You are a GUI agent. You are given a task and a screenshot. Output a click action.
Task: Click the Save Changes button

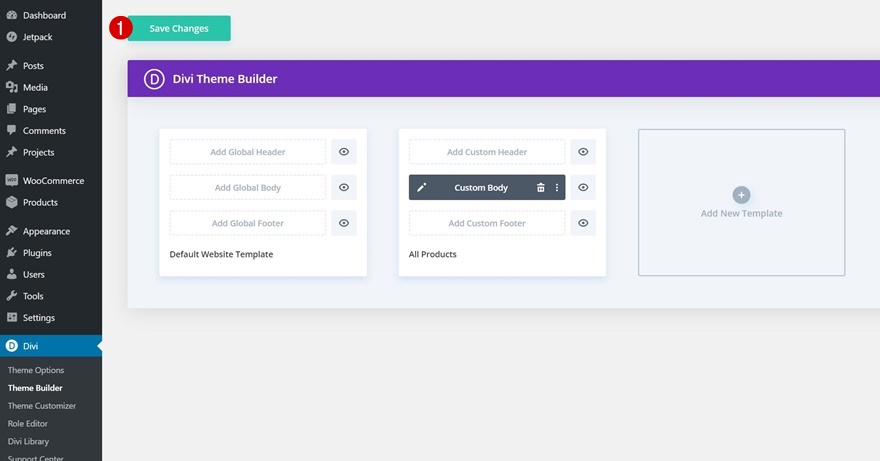179,29
